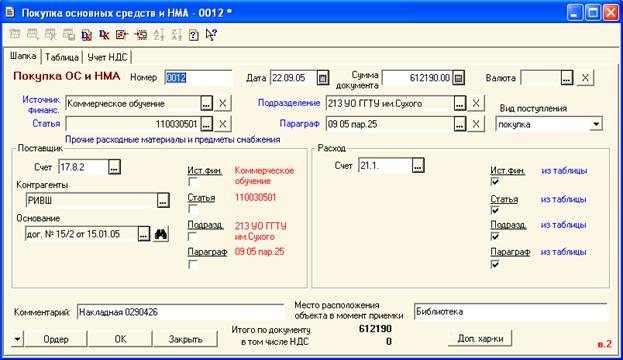This screenshot has height=360, width=623.
Task: Open selection for Статья 110030501
Action: [206, 124]
